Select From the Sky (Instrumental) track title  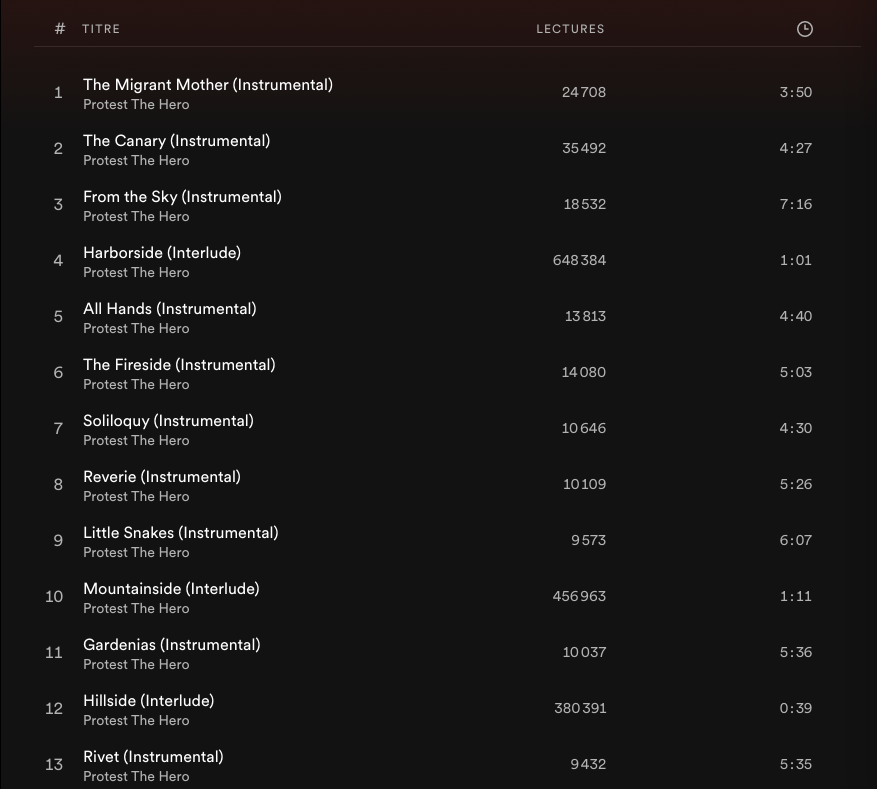(182, 197)
